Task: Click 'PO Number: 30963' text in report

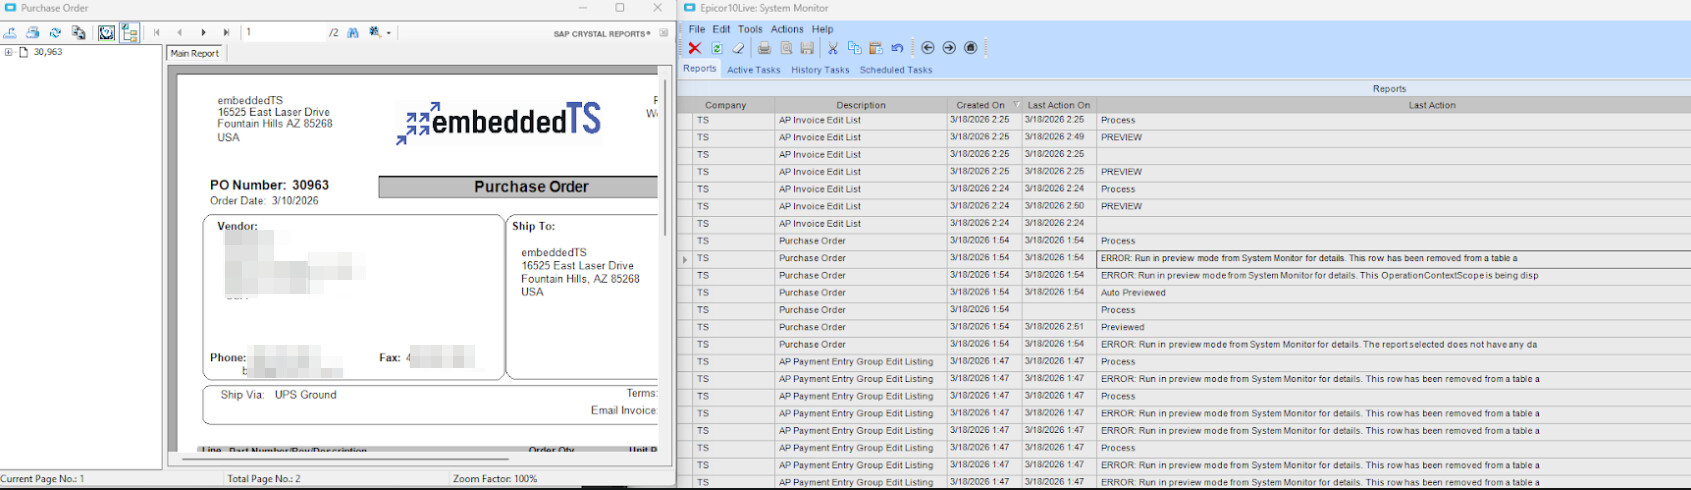Action: click(x=269, y=185)
